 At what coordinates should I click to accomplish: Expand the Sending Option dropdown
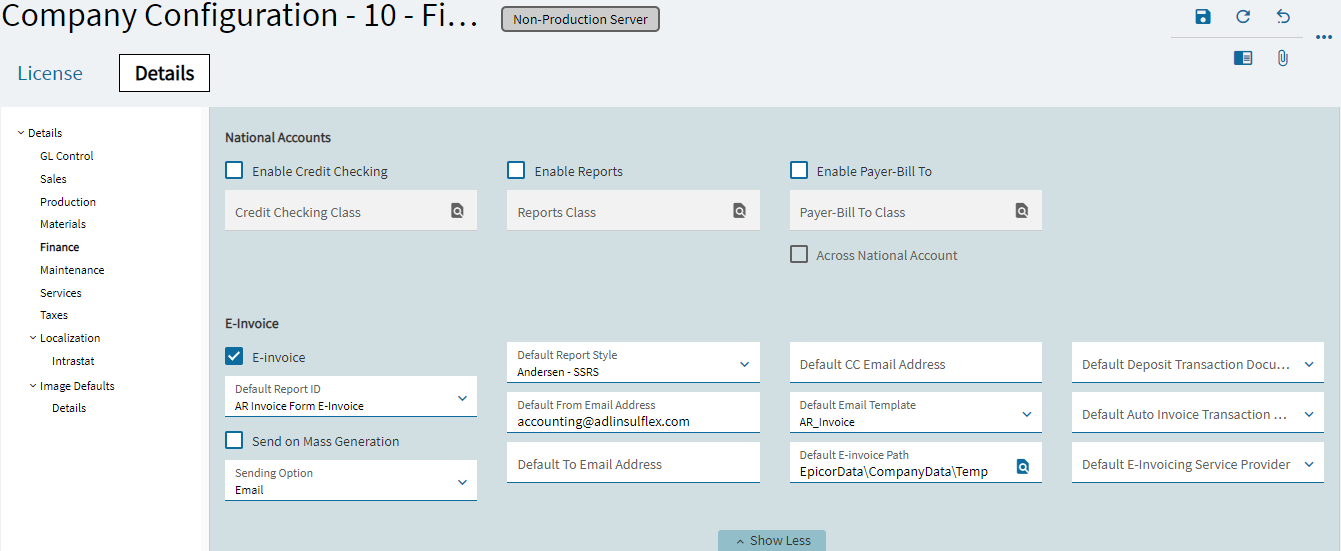coord(462,482)
